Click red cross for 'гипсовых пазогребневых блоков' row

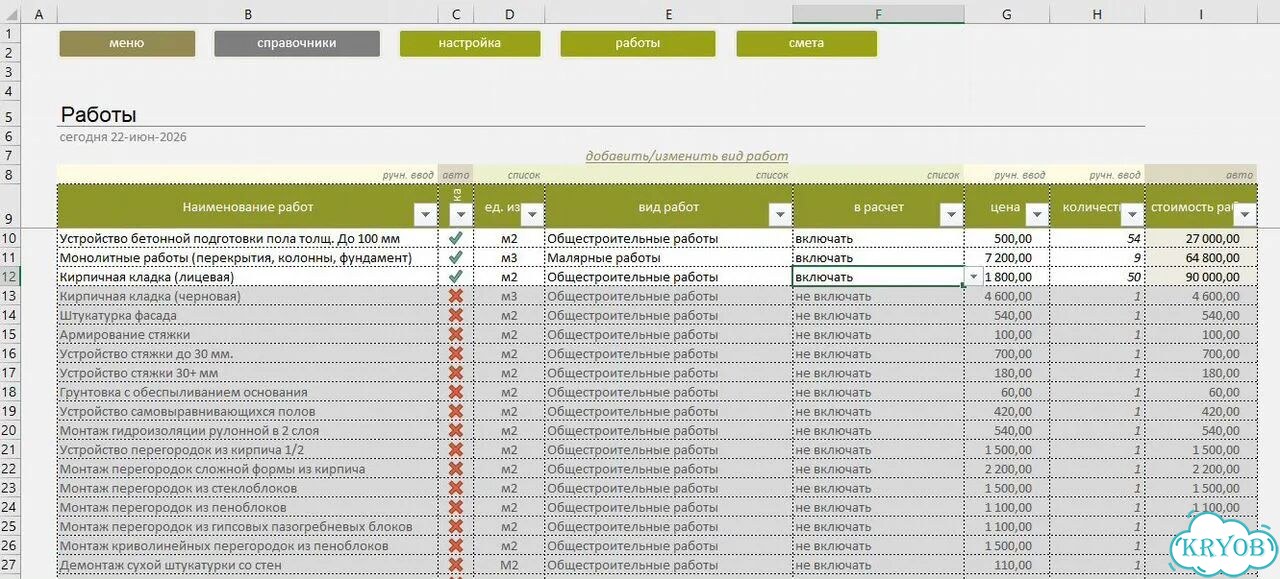coord(456,527)
